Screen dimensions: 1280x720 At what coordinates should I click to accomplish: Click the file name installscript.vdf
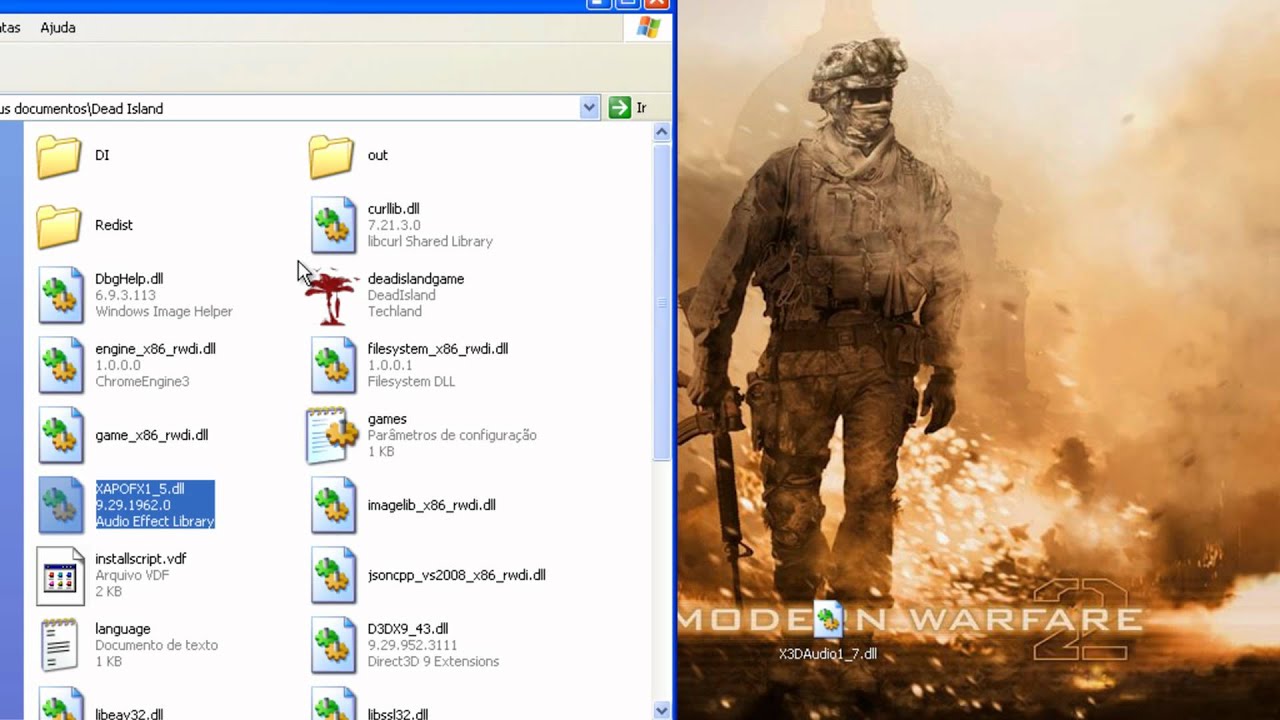tap(141, 559)
